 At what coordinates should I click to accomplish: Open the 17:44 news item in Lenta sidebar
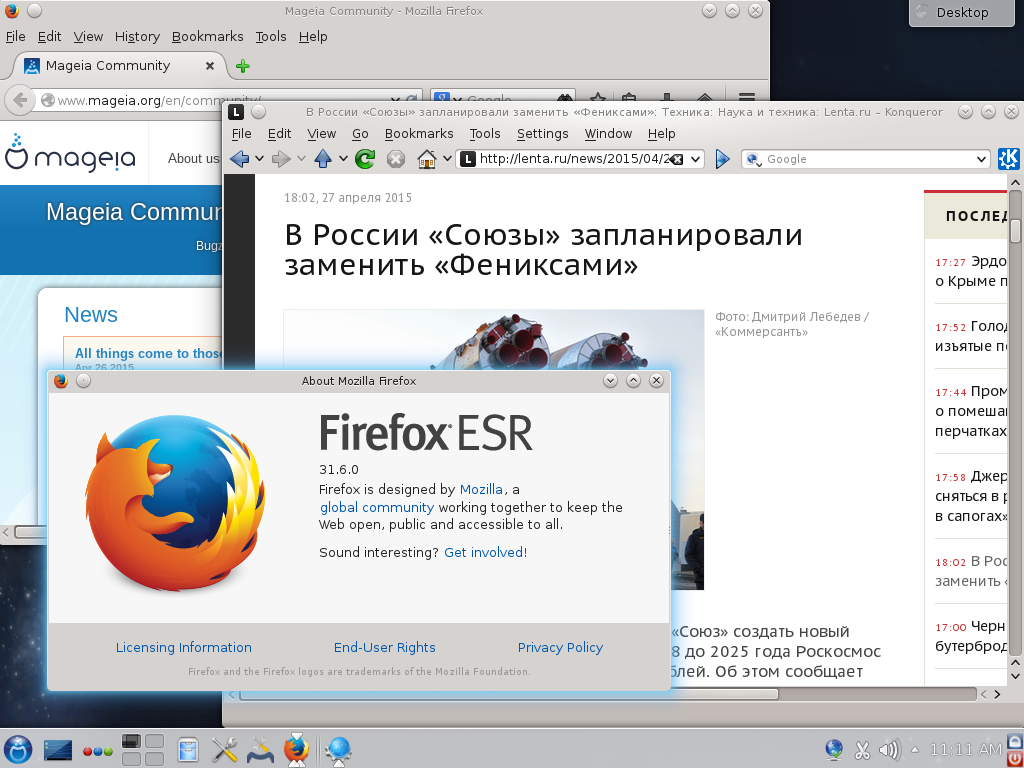click(970, 411)
